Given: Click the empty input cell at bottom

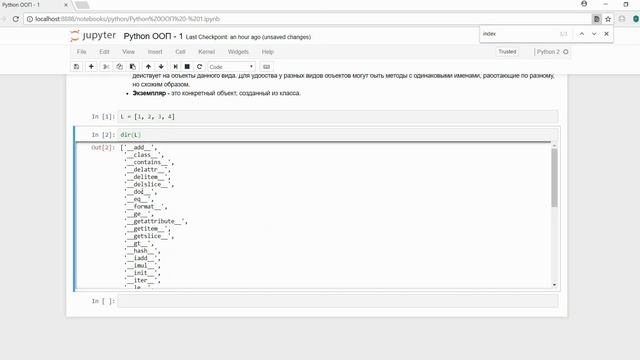Looking at the screenshot, I should coord(338,301).
